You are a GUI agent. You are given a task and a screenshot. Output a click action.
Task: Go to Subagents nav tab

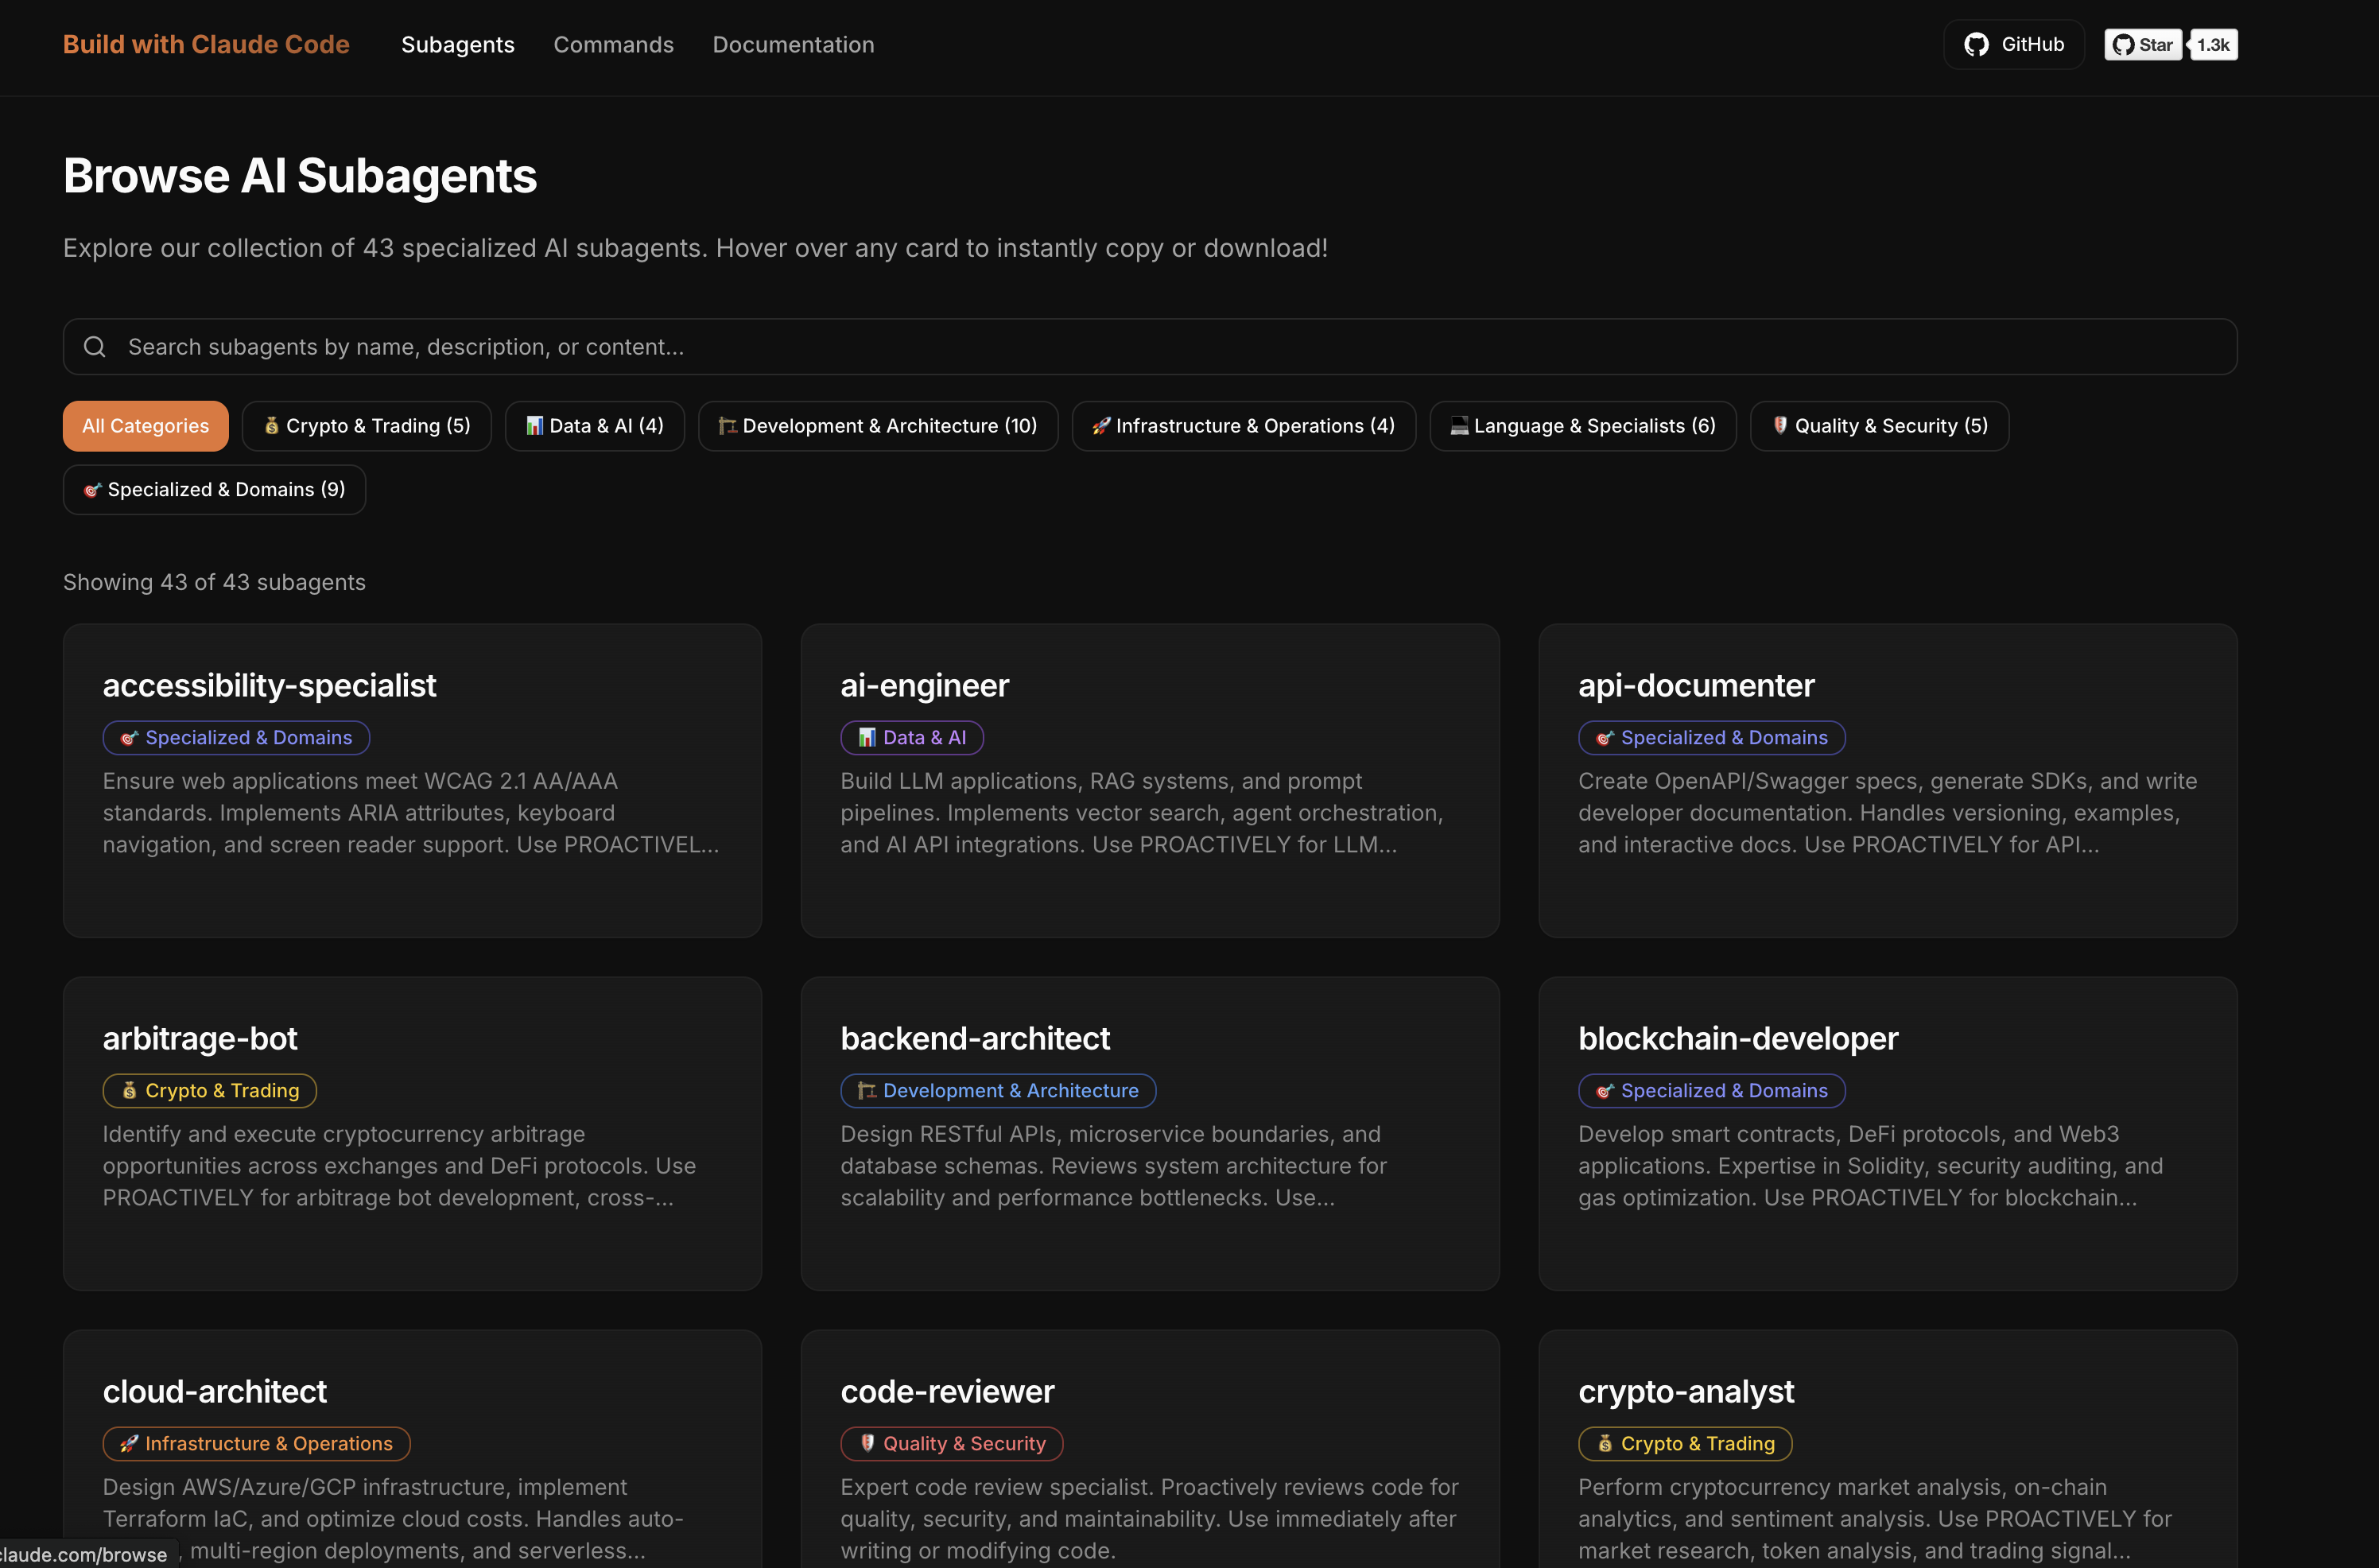457,45
